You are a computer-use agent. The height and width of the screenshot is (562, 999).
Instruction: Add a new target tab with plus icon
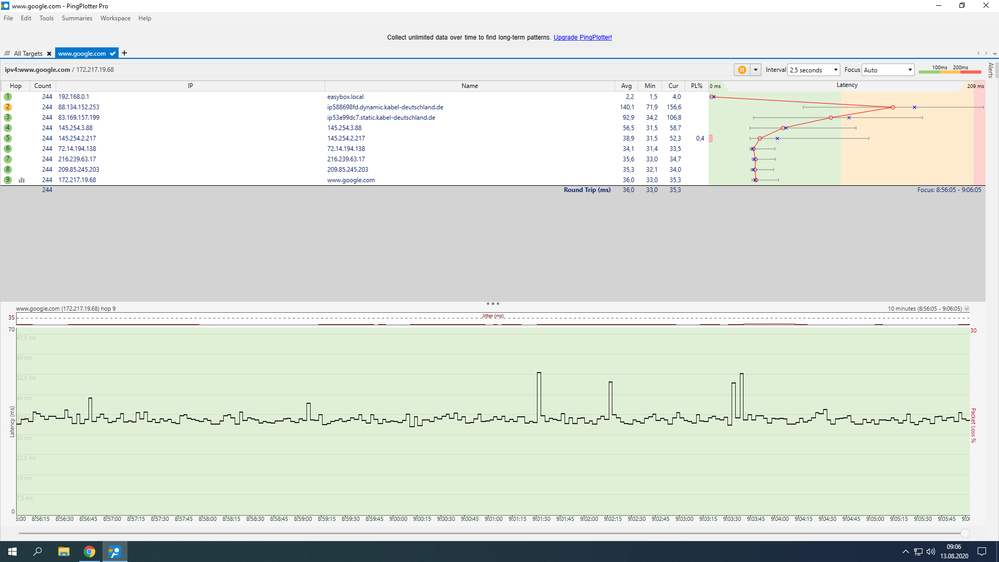pyautogui.click(x=125, y=53)
